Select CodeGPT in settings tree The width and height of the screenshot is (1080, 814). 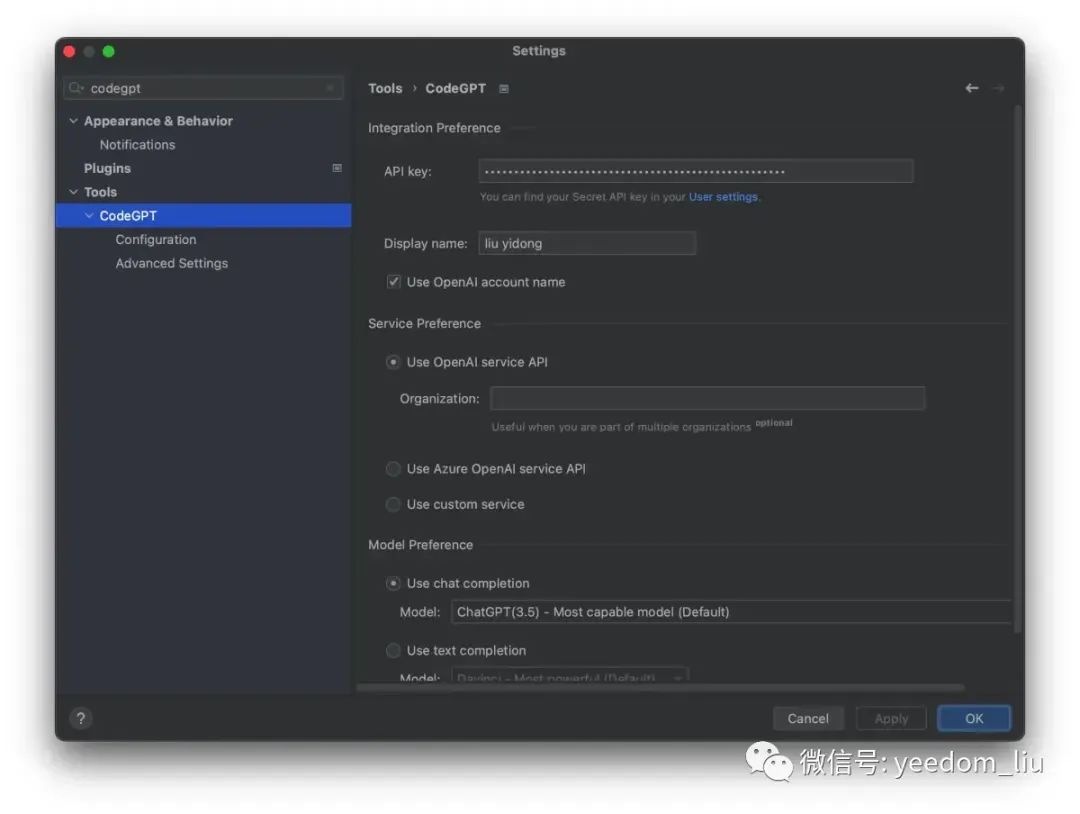[203, 216]
